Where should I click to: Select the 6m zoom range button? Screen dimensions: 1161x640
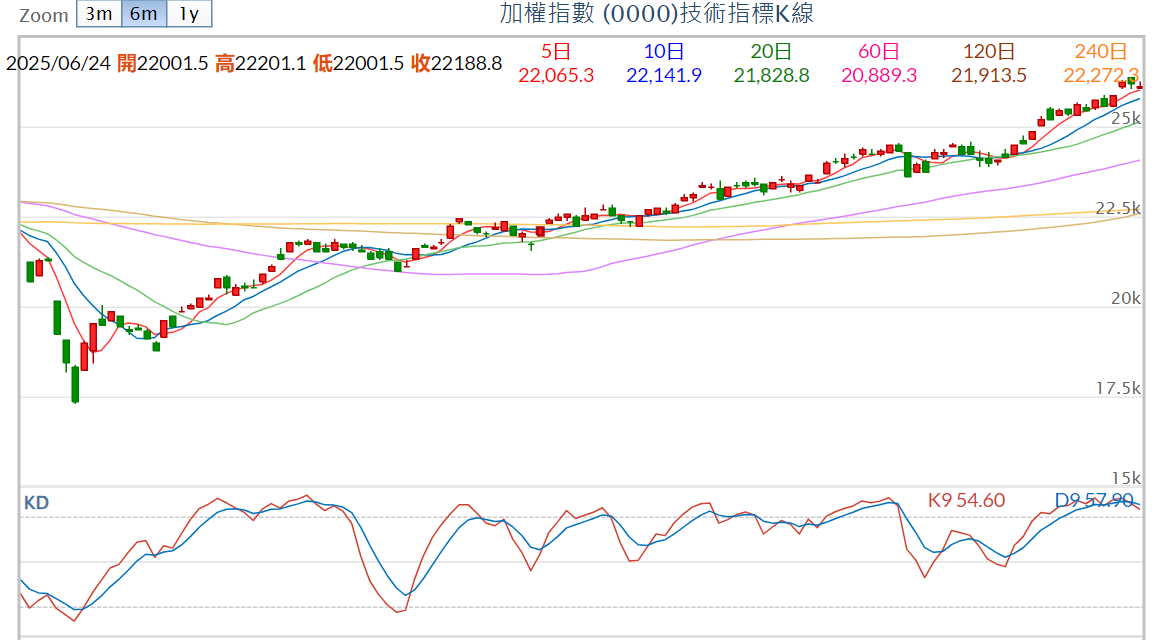click(144, 13)
